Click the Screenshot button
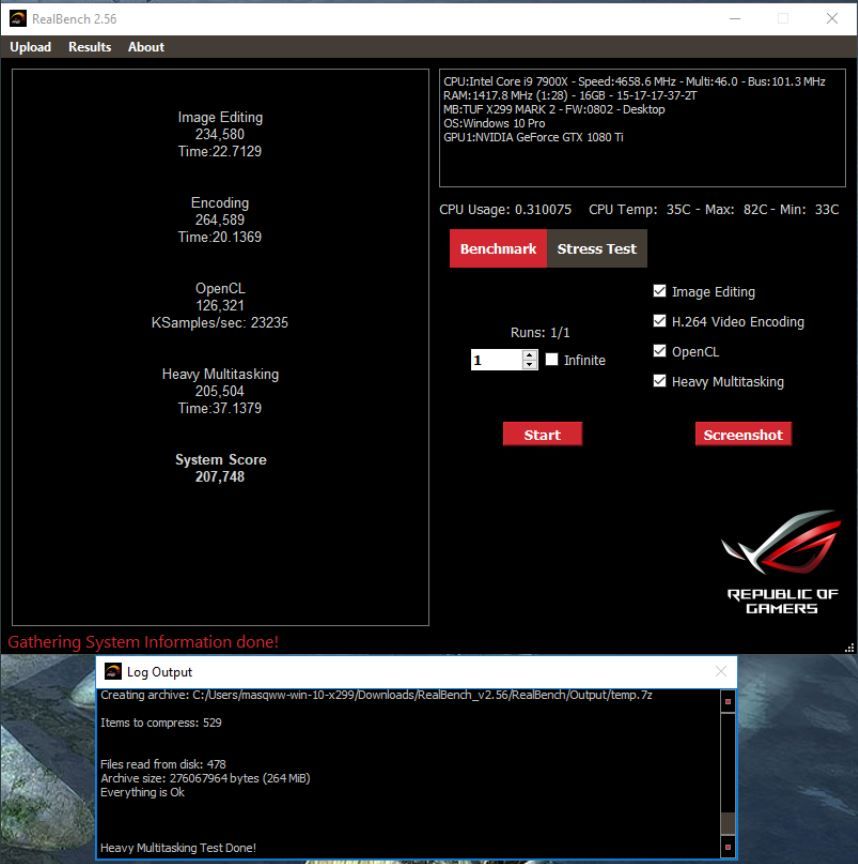This screenshot has height=864, width=858. [x=743, y=434]
